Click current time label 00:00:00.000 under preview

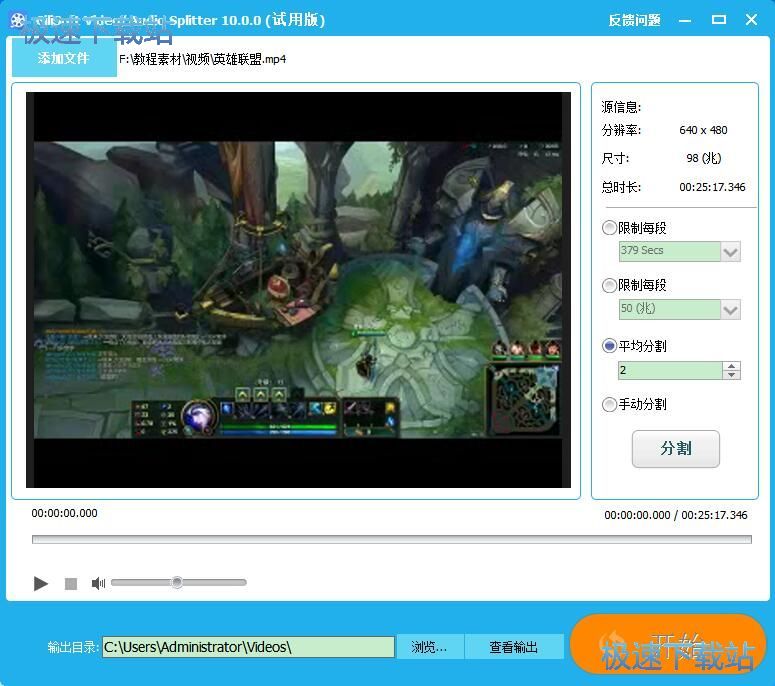(x=64, y=513)
